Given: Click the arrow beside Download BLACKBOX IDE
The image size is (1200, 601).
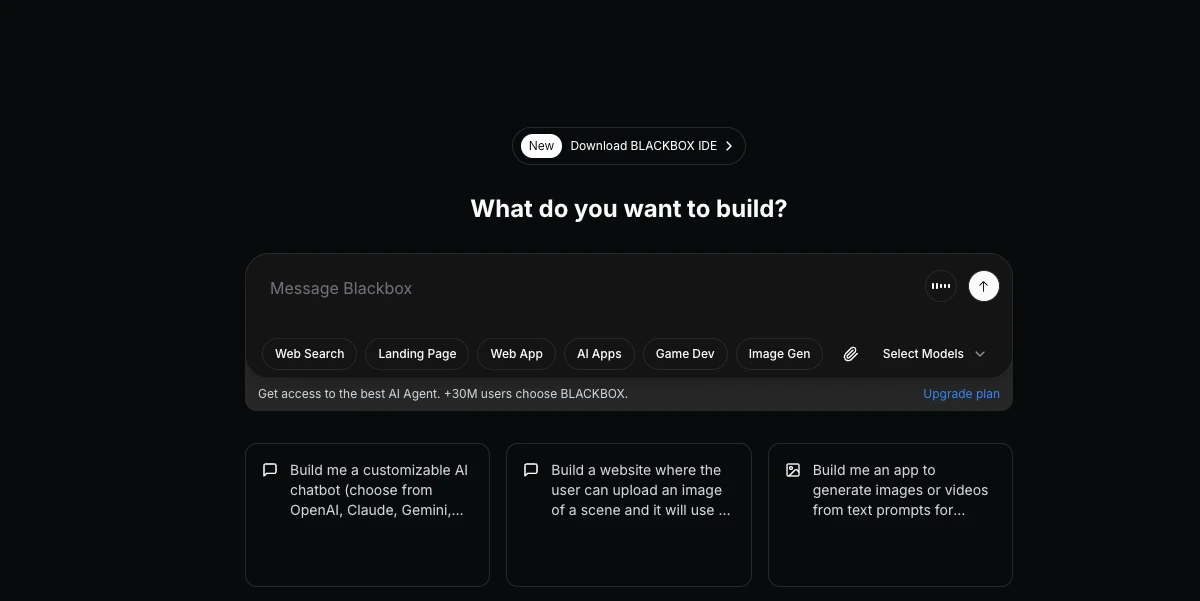Looking at the screenshot, I should 729,146.
